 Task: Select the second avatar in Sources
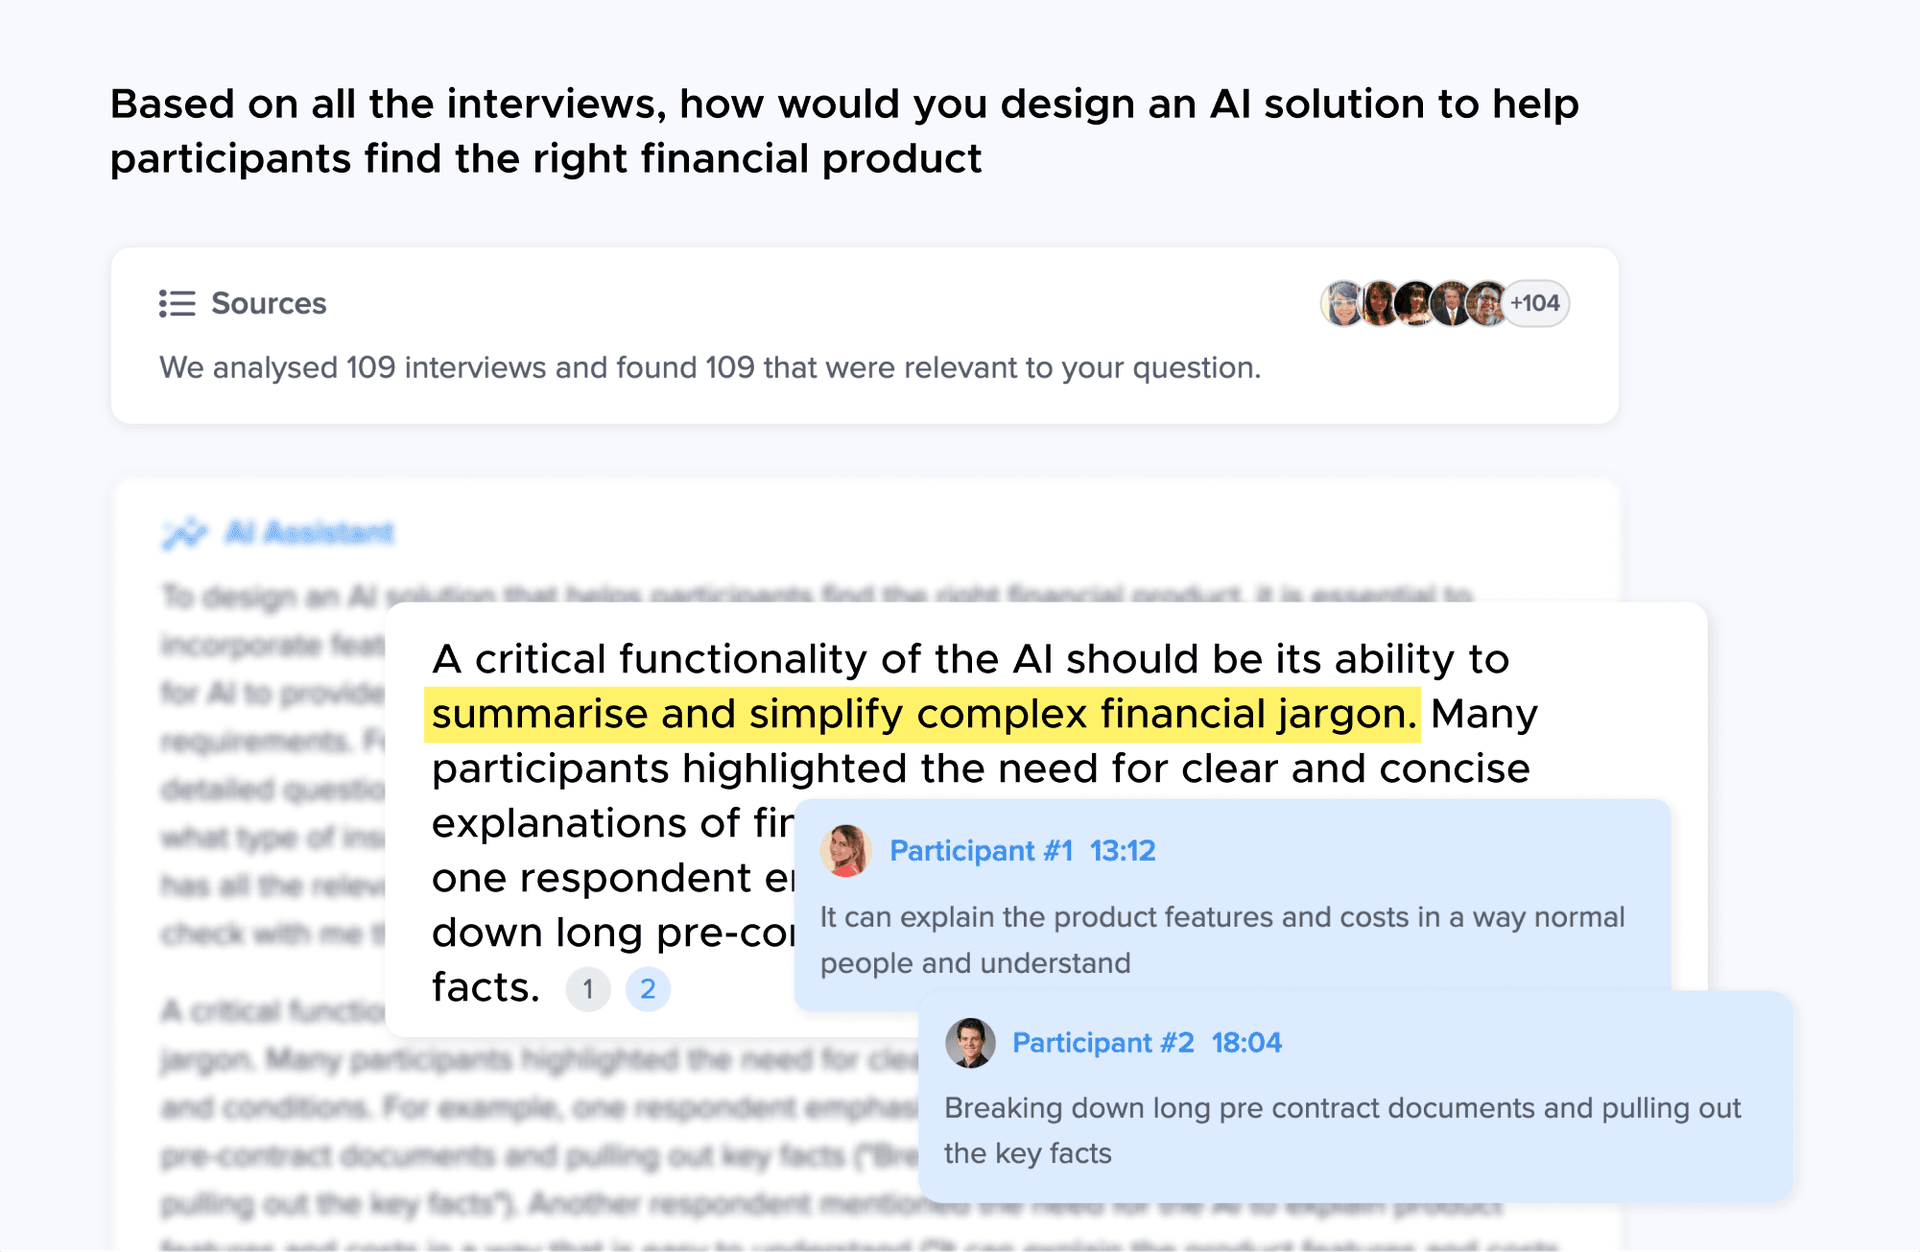pos(1379,303)
